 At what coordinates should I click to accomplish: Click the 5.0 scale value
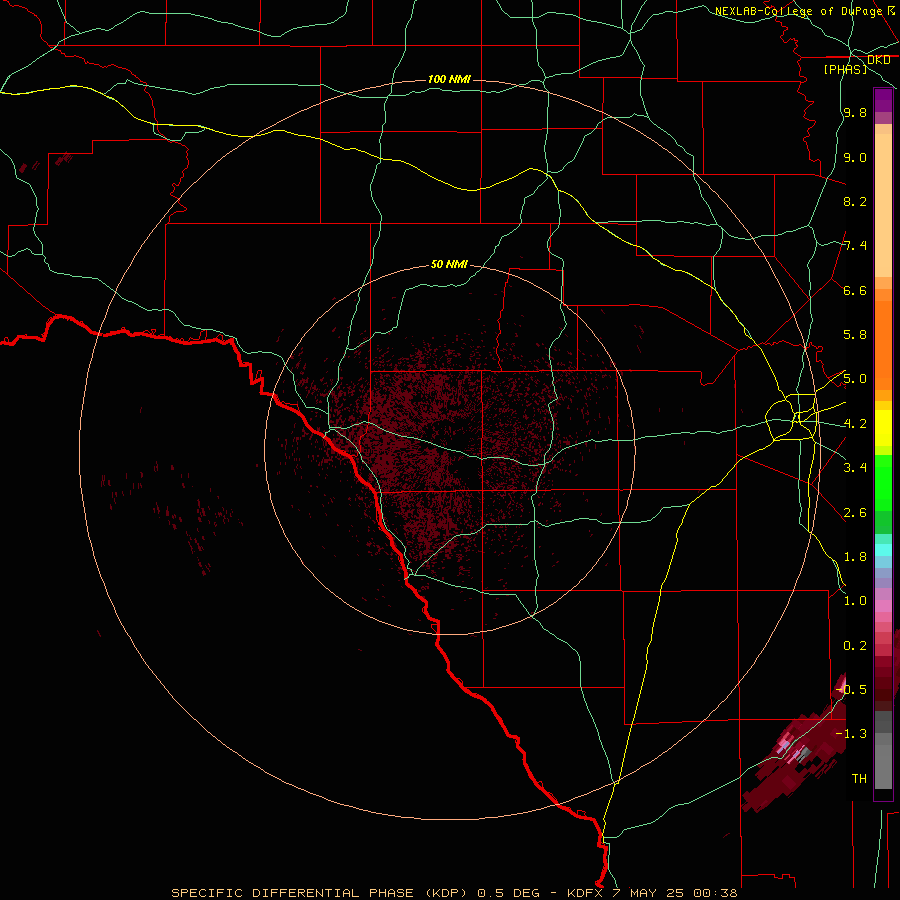(x=855, y=379)
